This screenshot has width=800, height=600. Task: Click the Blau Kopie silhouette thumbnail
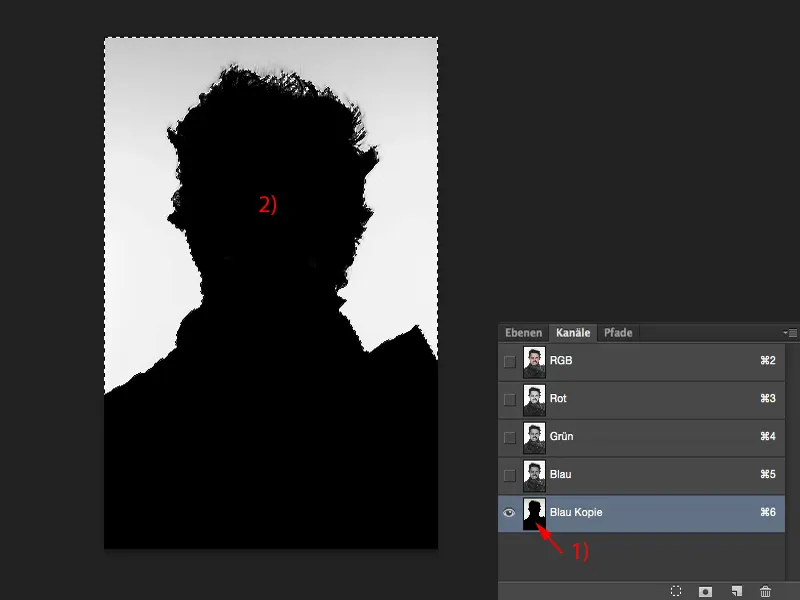tap(534, 514)
